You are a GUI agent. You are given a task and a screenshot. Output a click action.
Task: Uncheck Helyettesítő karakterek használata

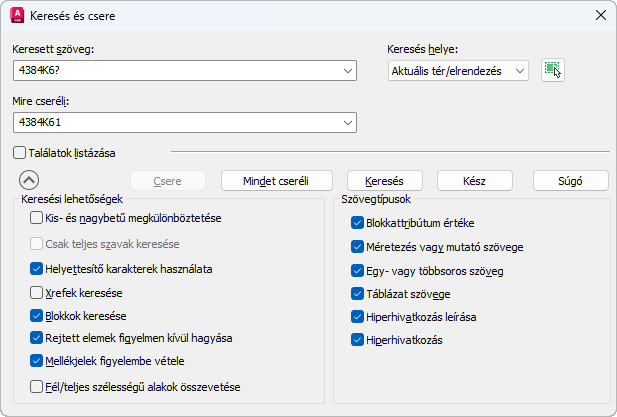pyautogui.click(x=37, y=269)
